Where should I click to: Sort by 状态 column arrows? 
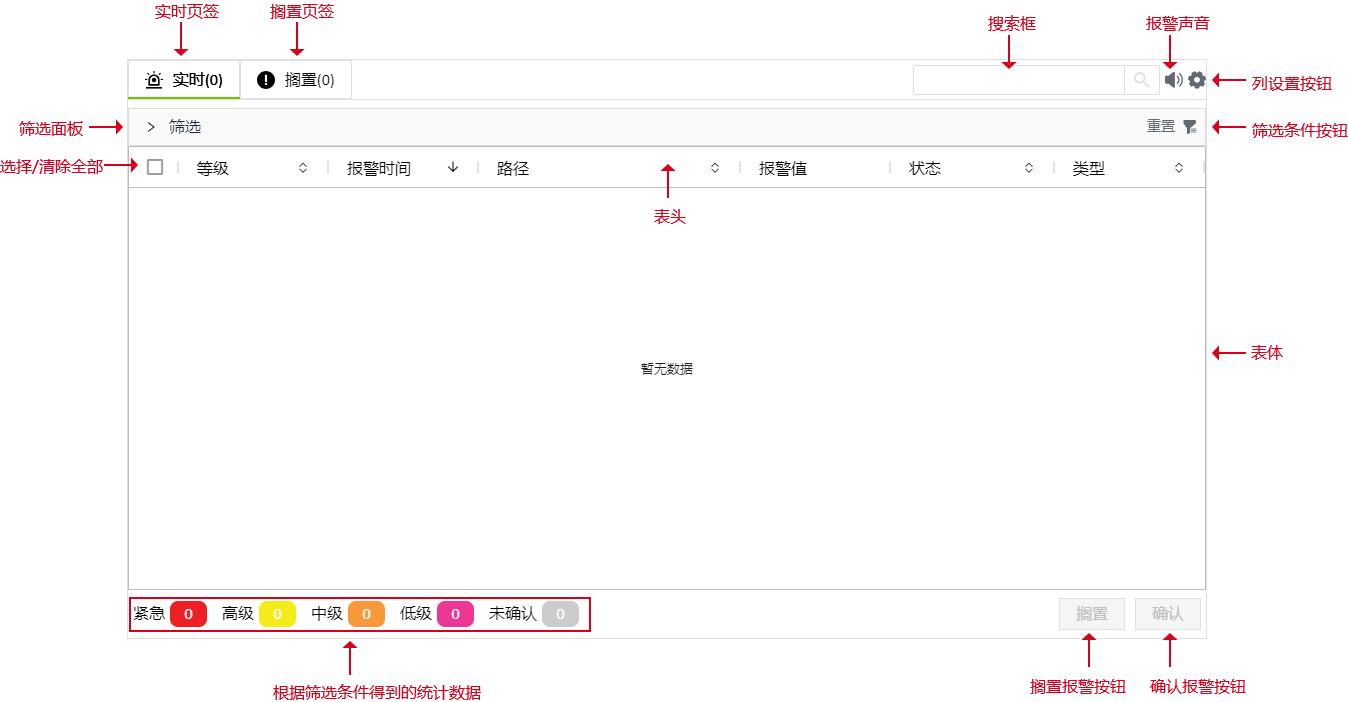point(1029,168)
